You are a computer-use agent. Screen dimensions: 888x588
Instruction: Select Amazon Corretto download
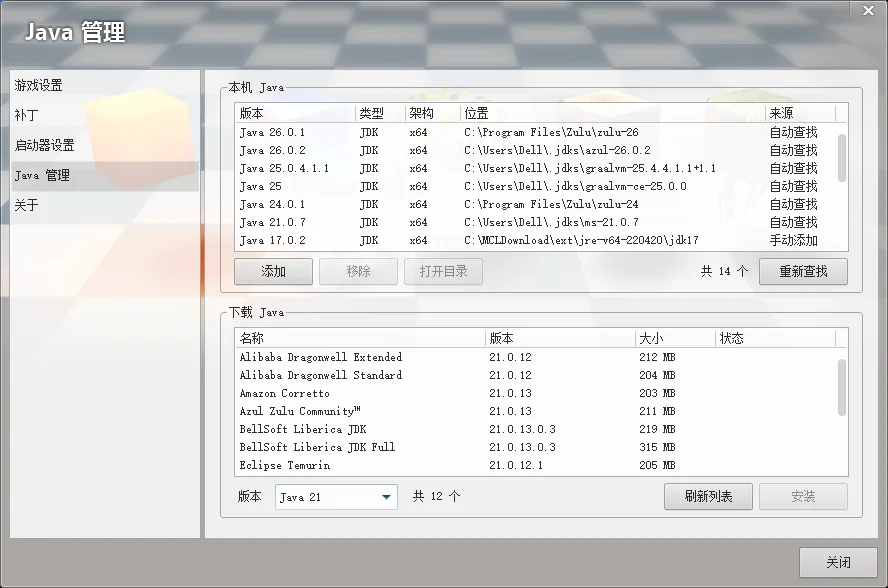(536, 393)
